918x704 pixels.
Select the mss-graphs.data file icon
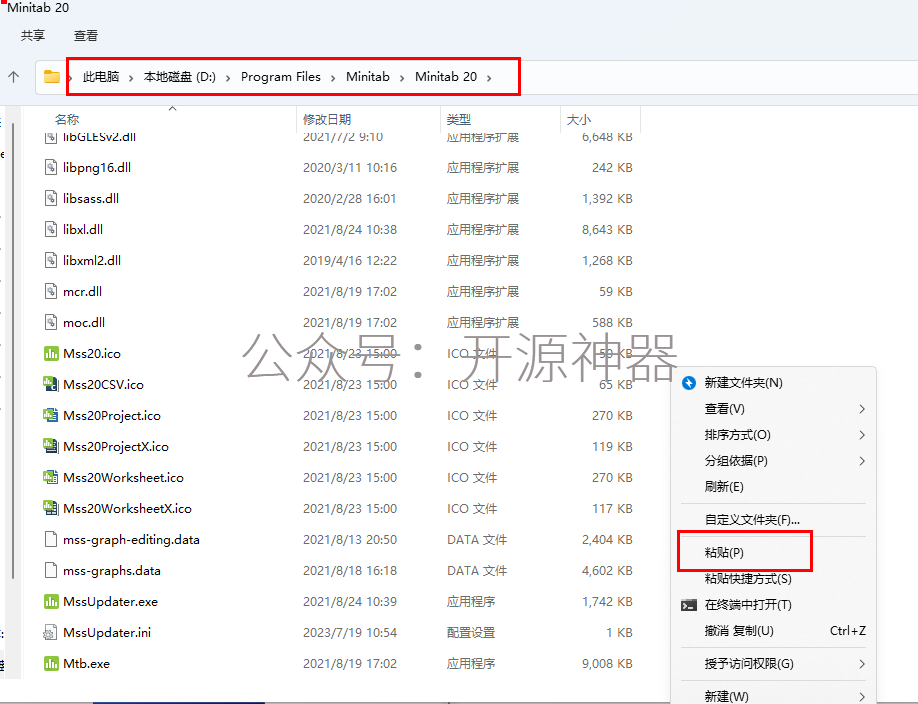pos(51,571)
